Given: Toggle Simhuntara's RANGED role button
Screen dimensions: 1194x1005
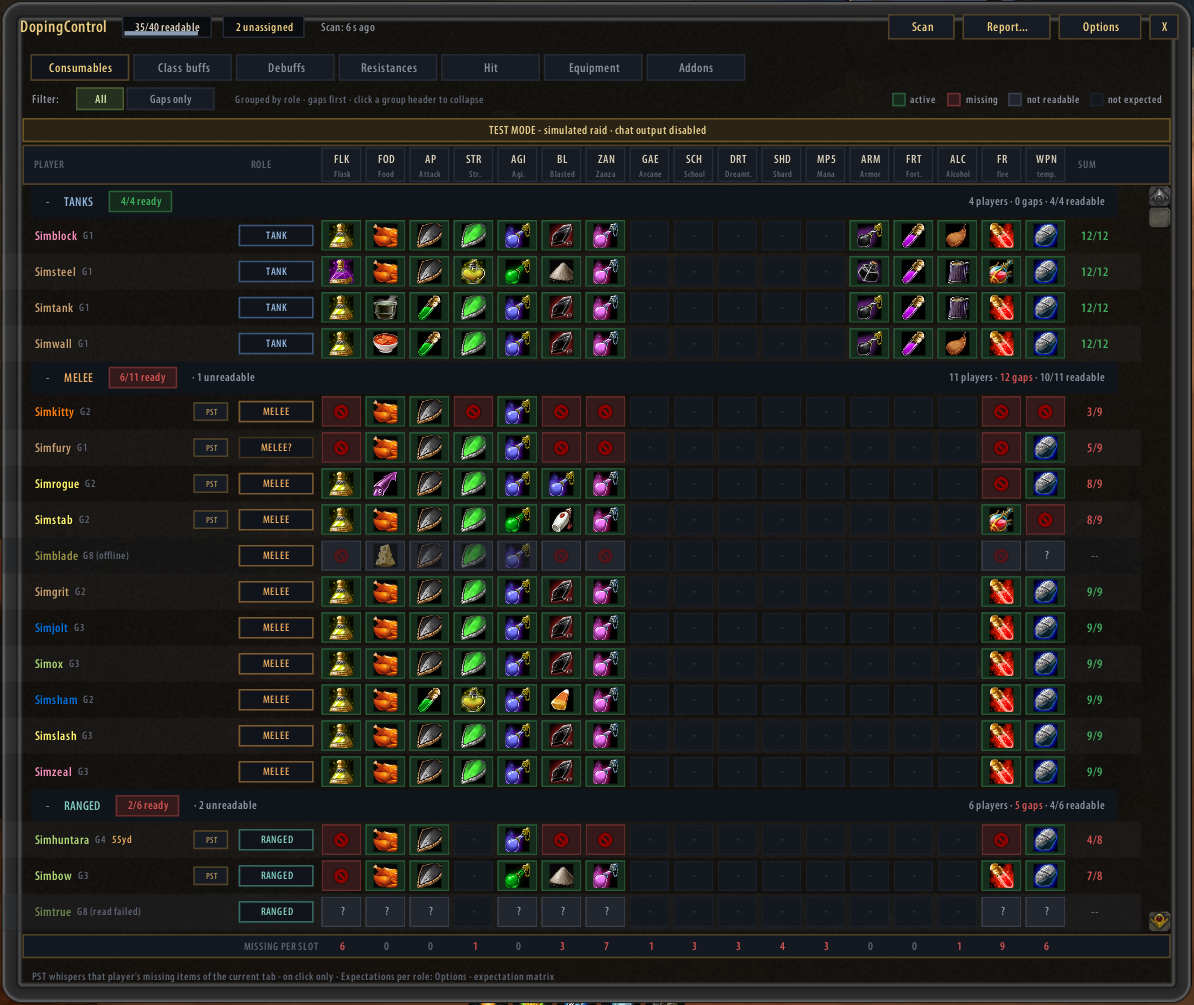Looking at the screenshot, I should [276, 840].
